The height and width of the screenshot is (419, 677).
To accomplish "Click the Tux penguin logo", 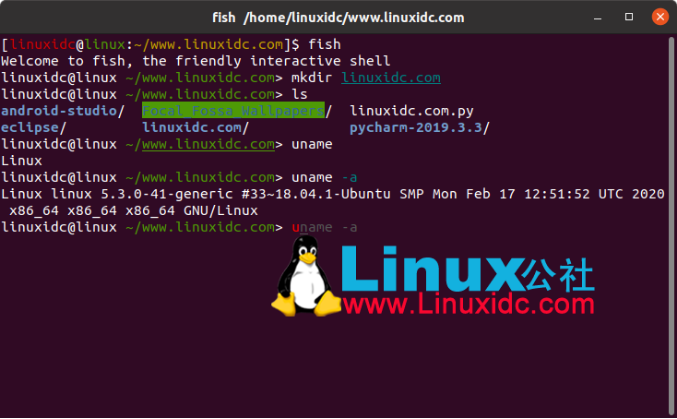I will (x=306, y=276).
